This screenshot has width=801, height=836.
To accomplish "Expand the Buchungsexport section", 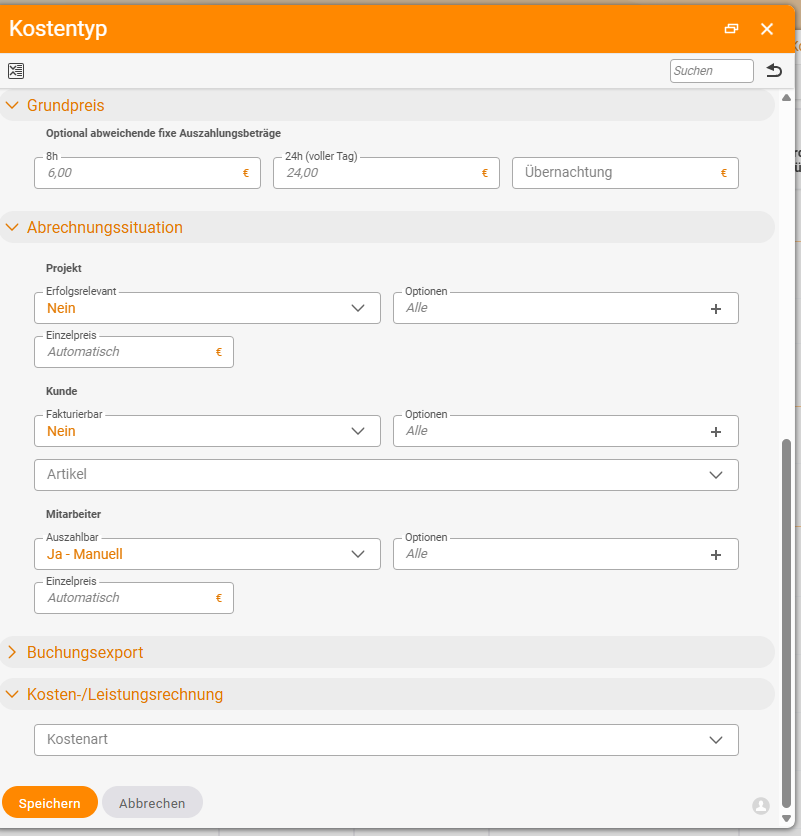I will point(12,652).
